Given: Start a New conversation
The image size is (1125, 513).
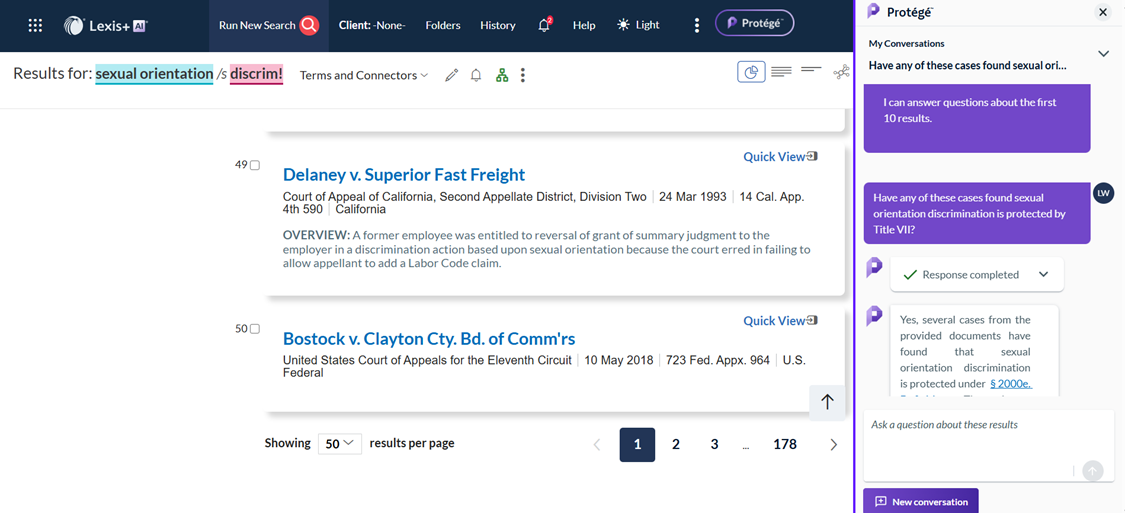Looking at the screenshot, I should coord(921,502).
